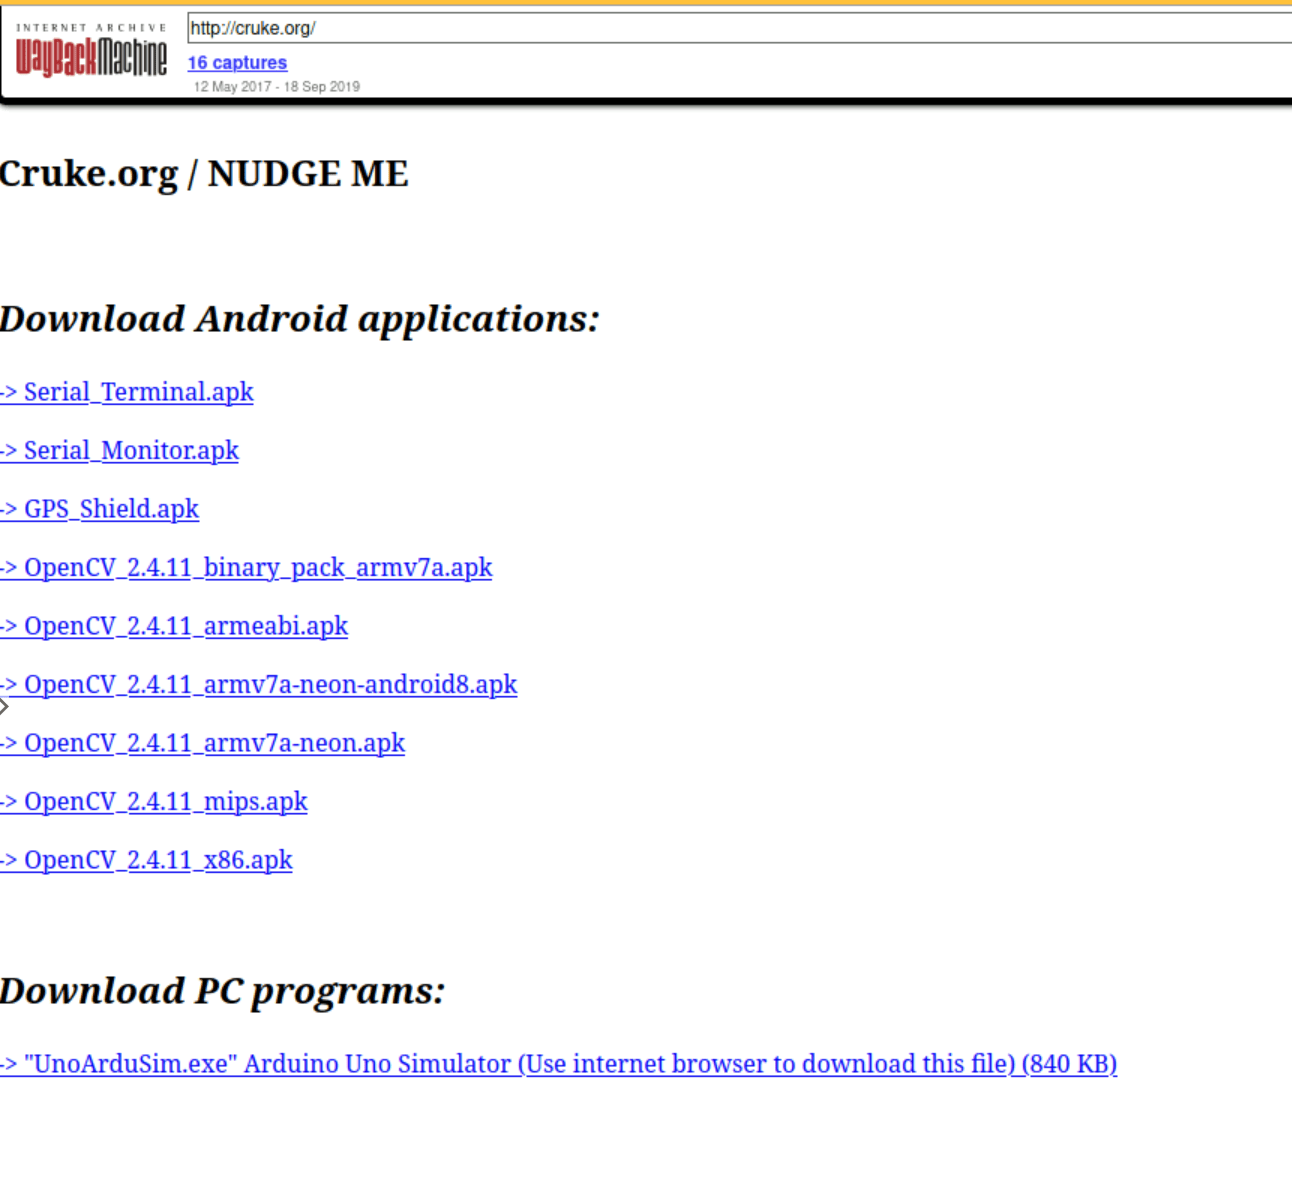The width and height of the screenshot is (1292, 1197).
Task: Click the OpenCV_2.4.11_x86.apk link
Action: coord(147,860)
